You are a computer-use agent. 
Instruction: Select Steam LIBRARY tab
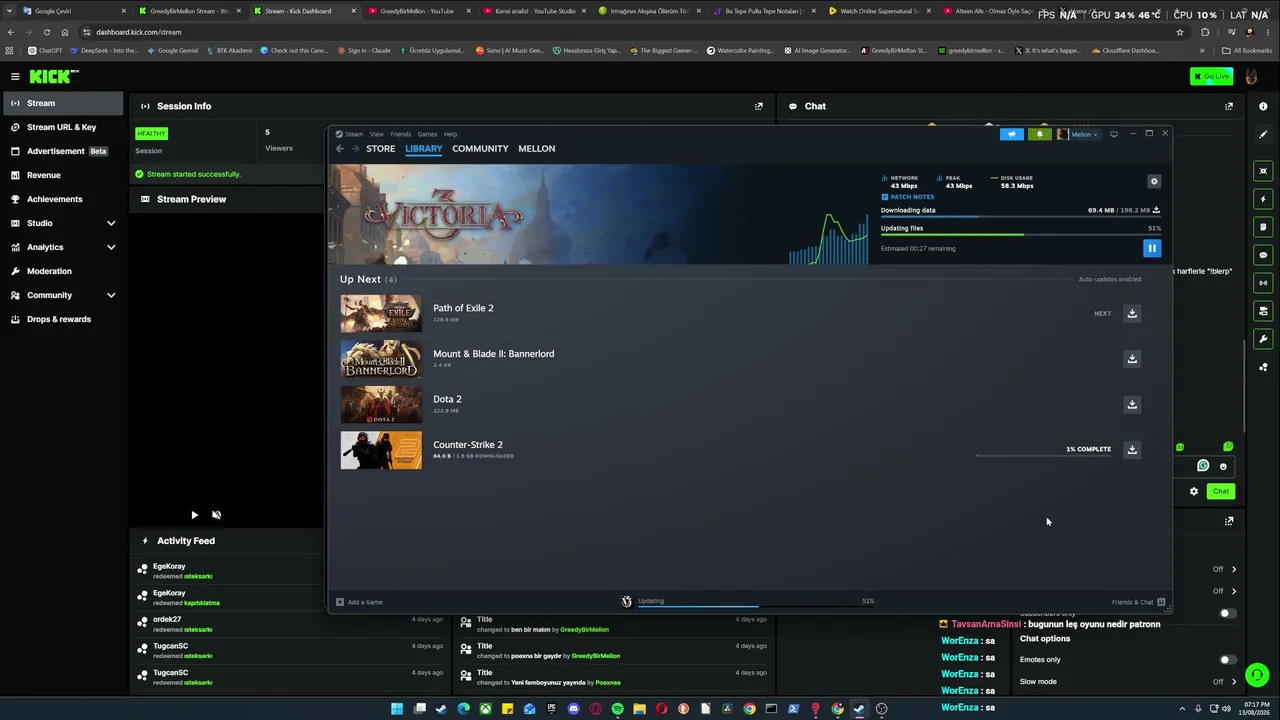click(x=423, y=149)
